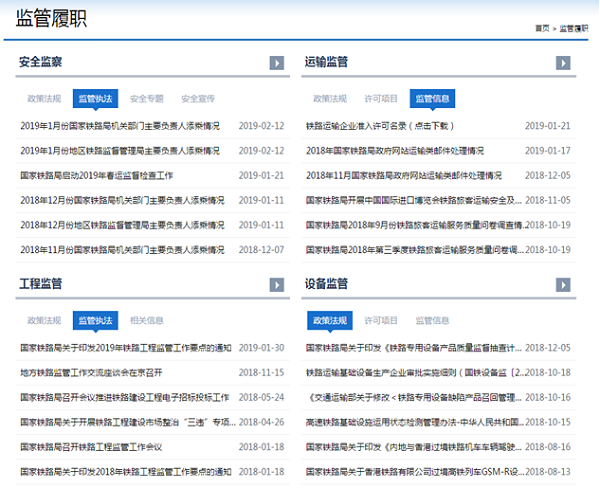Open the 相关信息 tab in 工程监管
The width and height of the screenshot is (600, 488).
tap(146, 321)
